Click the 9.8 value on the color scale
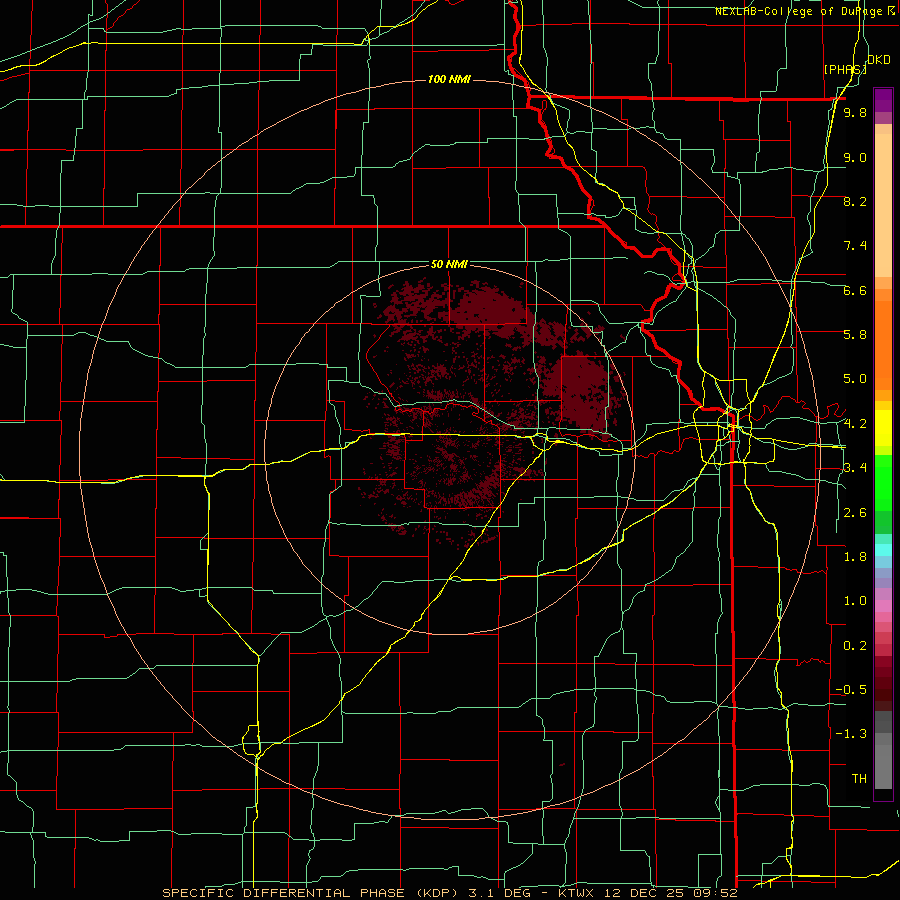 855,112
